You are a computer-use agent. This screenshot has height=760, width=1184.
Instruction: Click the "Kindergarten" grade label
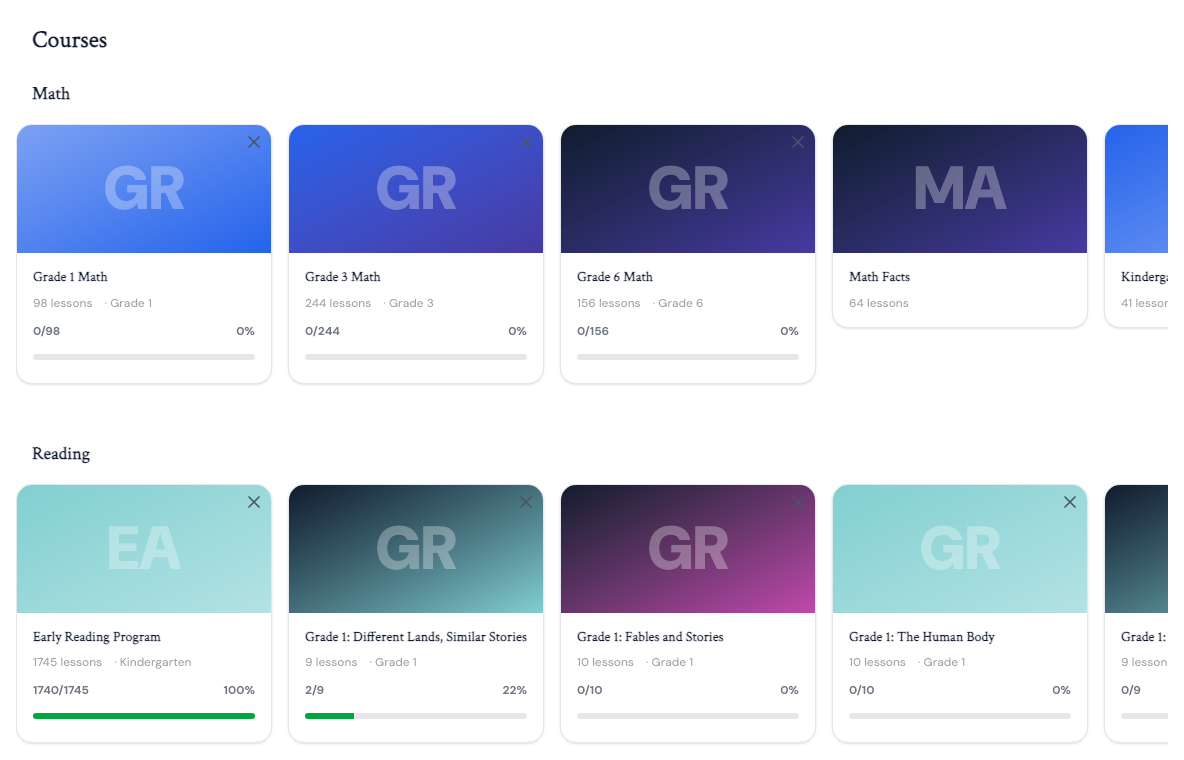pos(156,663)
